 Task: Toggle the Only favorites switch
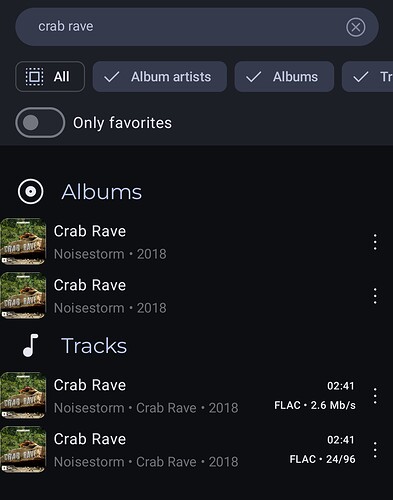(x=40, y=123)
